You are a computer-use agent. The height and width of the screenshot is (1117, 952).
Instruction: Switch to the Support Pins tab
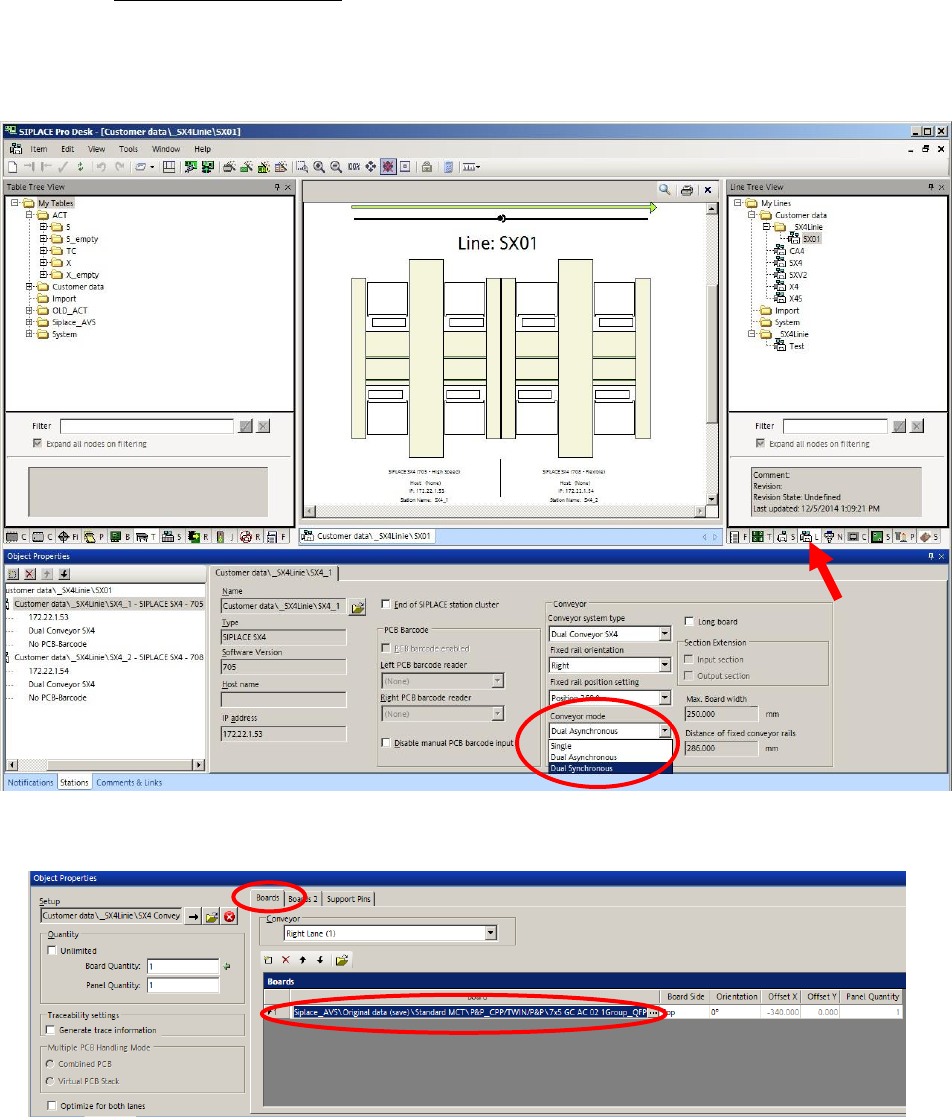pyautogui.click(x=348, y=899)
